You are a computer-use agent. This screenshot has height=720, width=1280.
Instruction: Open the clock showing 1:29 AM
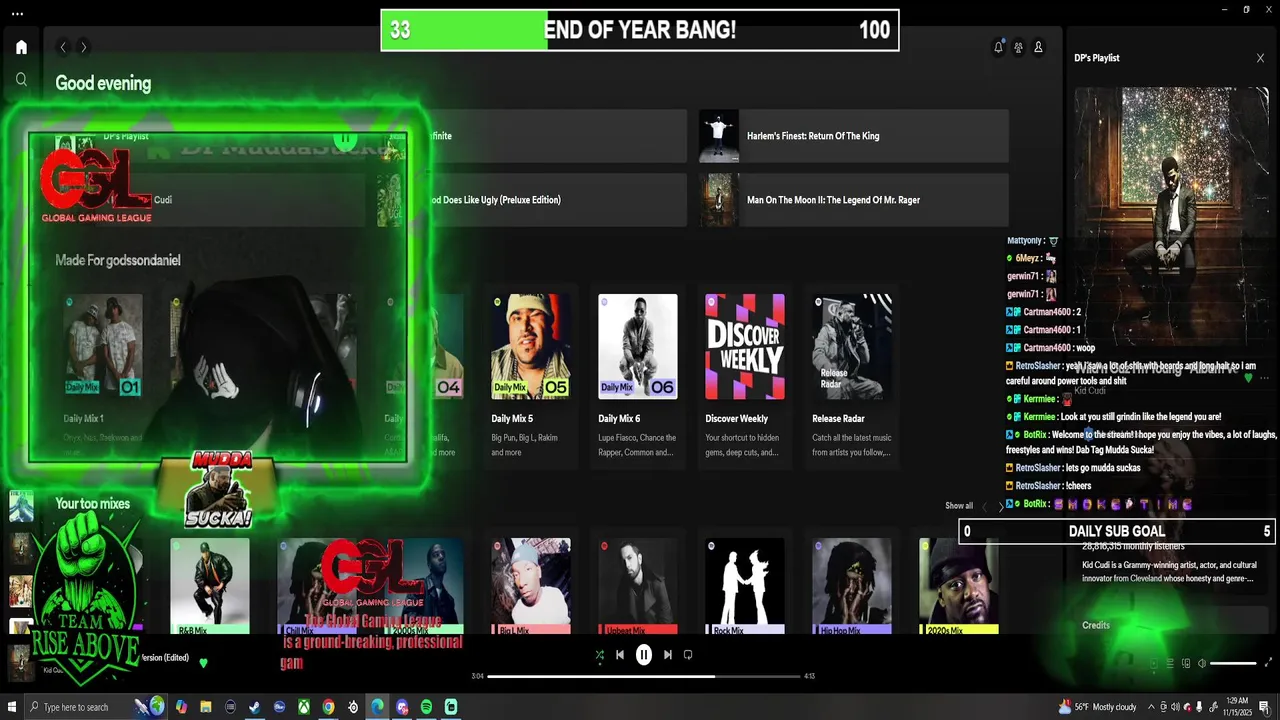click(1236, 707)
